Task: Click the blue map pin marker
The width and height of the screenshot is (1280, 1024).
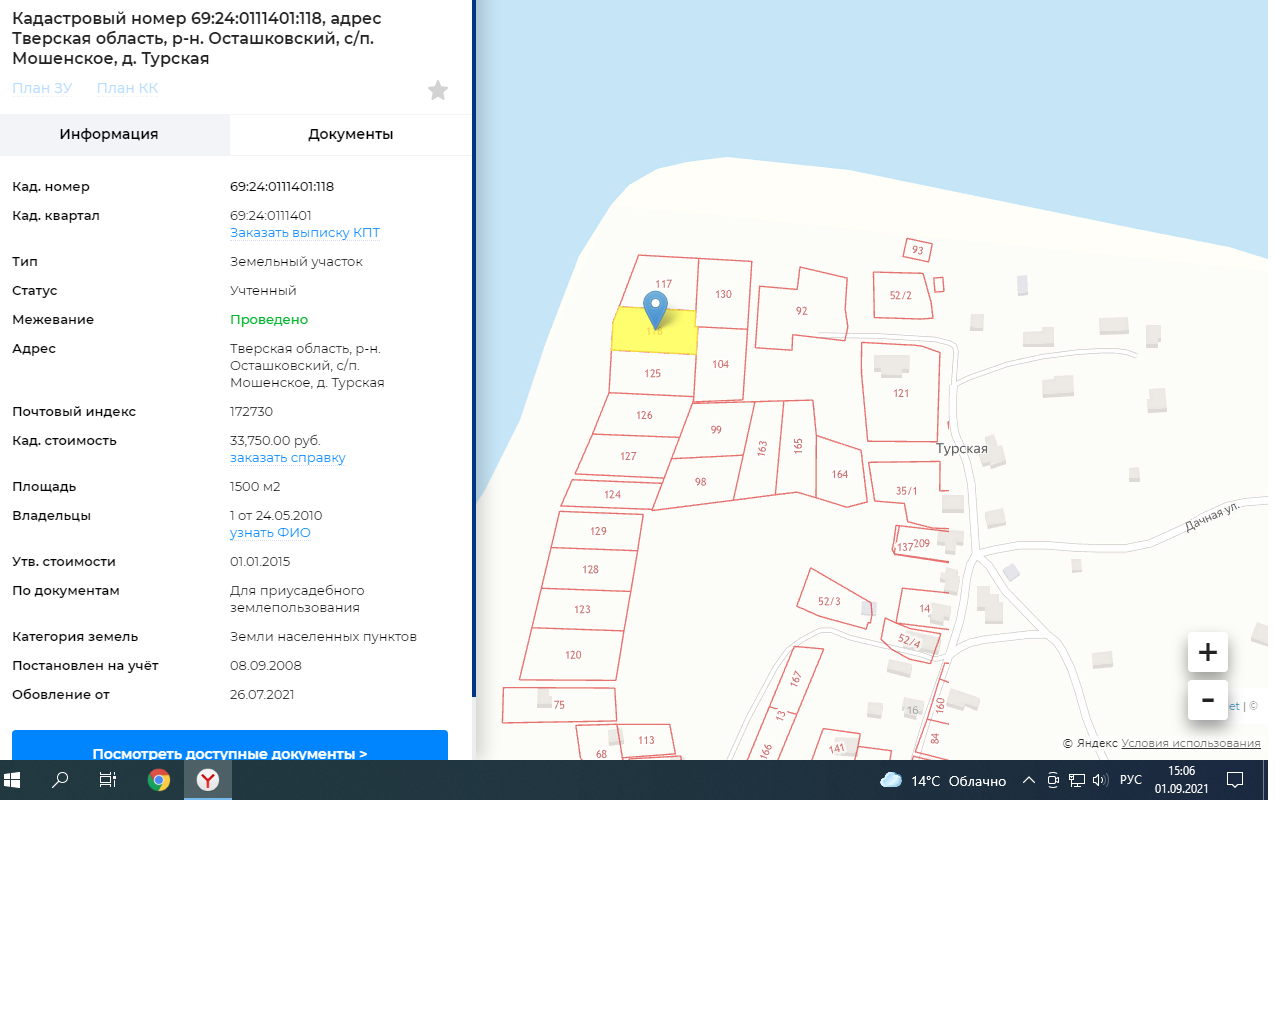Action: coord(655,308)
